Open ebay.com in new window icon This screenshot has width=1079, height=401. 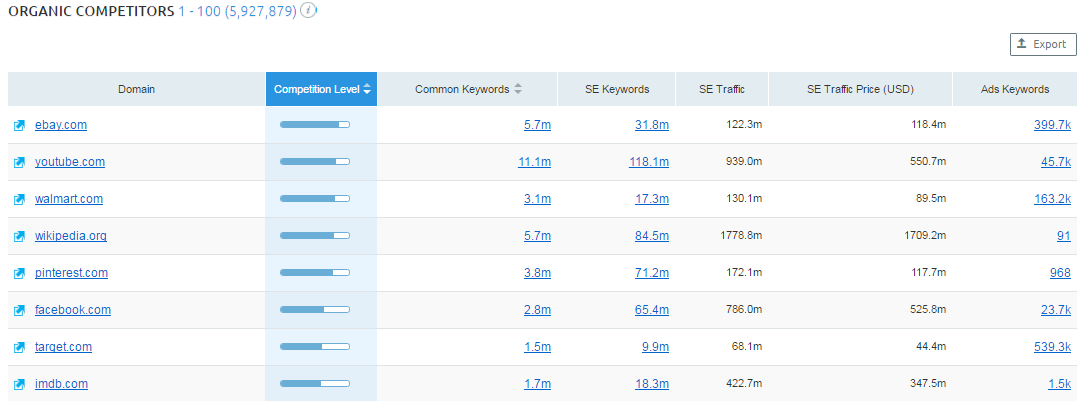coord(20,125)
